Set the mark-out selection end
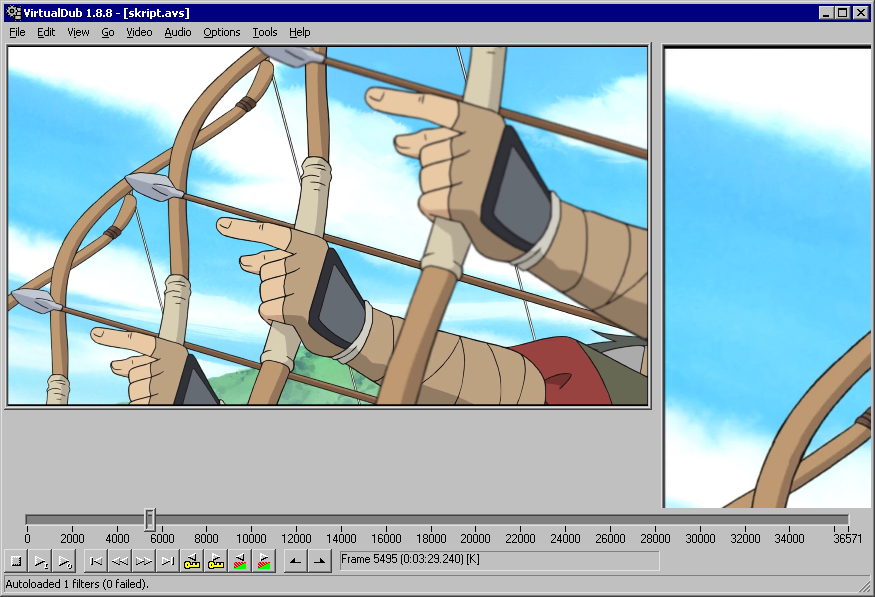Viewport: 875px width, 597px height. pyautogui.click(x=319, y=561)
